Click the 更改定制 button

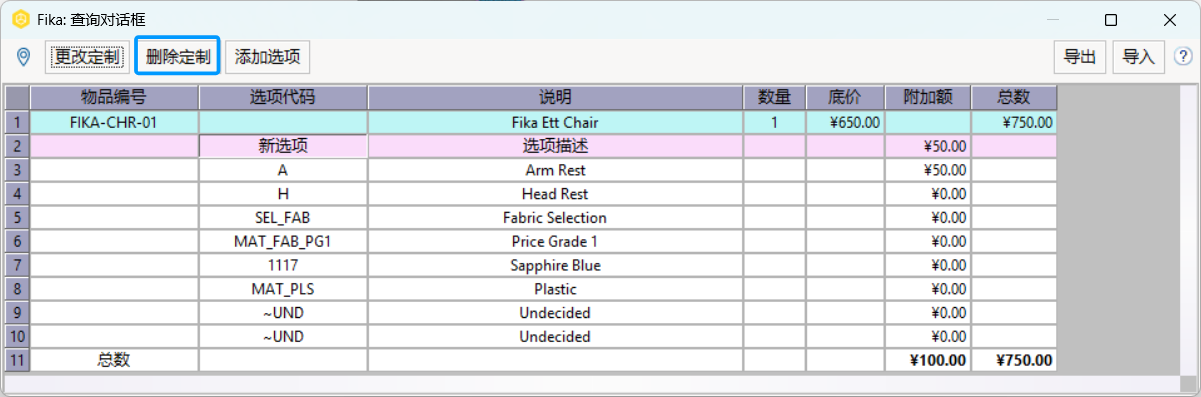[x=87, y=57]
